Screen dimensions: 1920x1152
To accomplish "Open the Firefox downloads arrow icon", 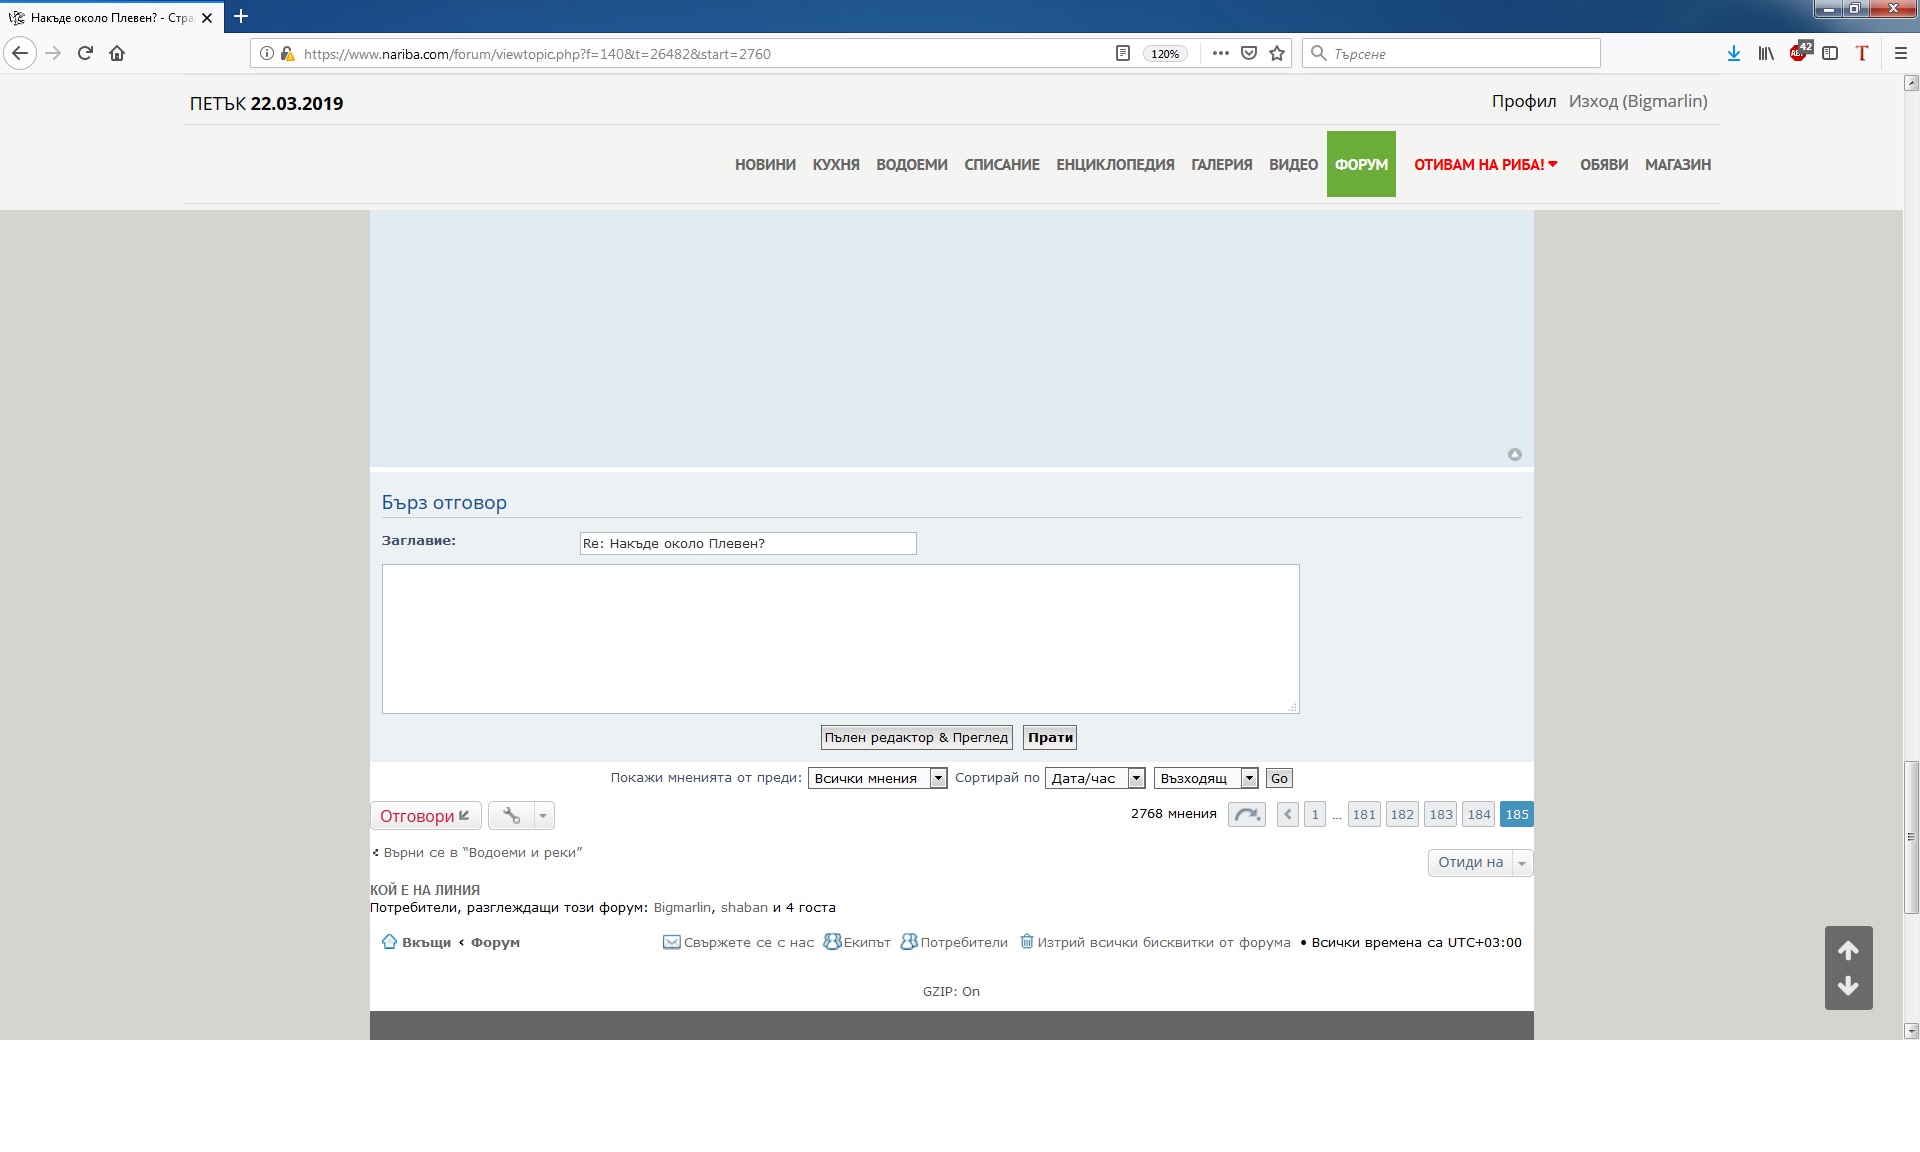I will 1734,53.
